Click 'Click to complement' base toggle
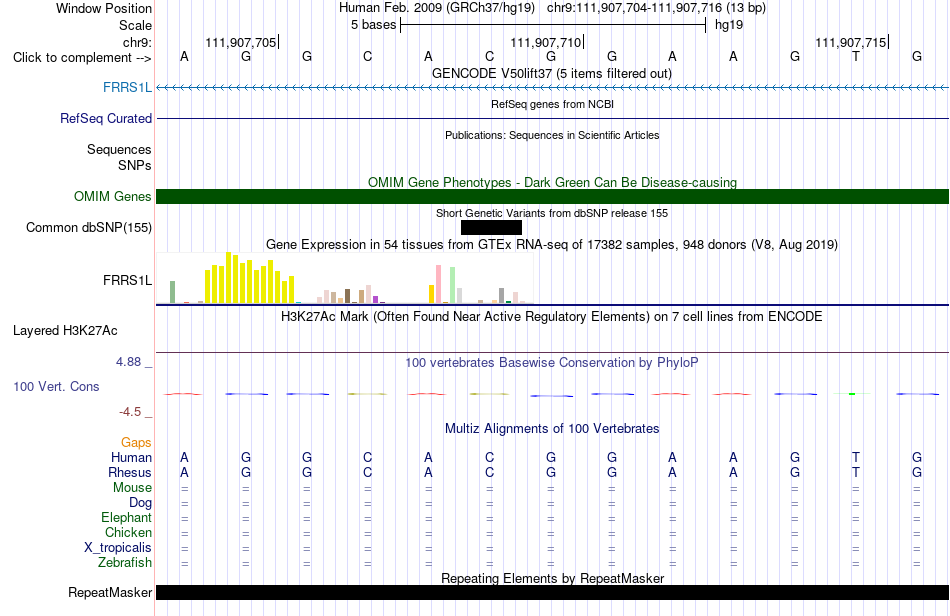 point(82,58)
